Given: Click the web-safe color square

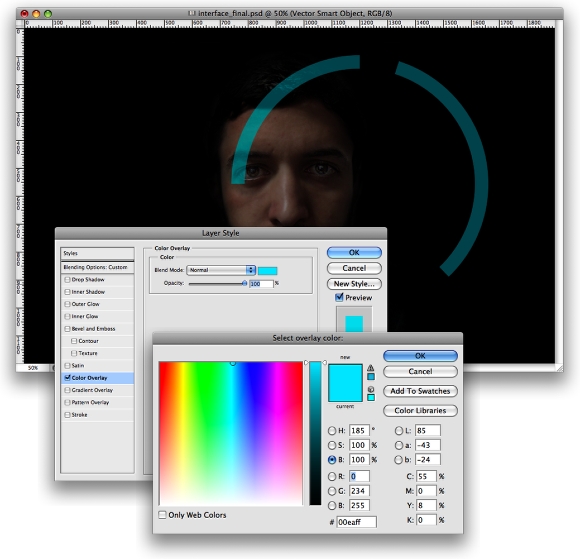Looking at the screenshot, I should click(371, 397).
